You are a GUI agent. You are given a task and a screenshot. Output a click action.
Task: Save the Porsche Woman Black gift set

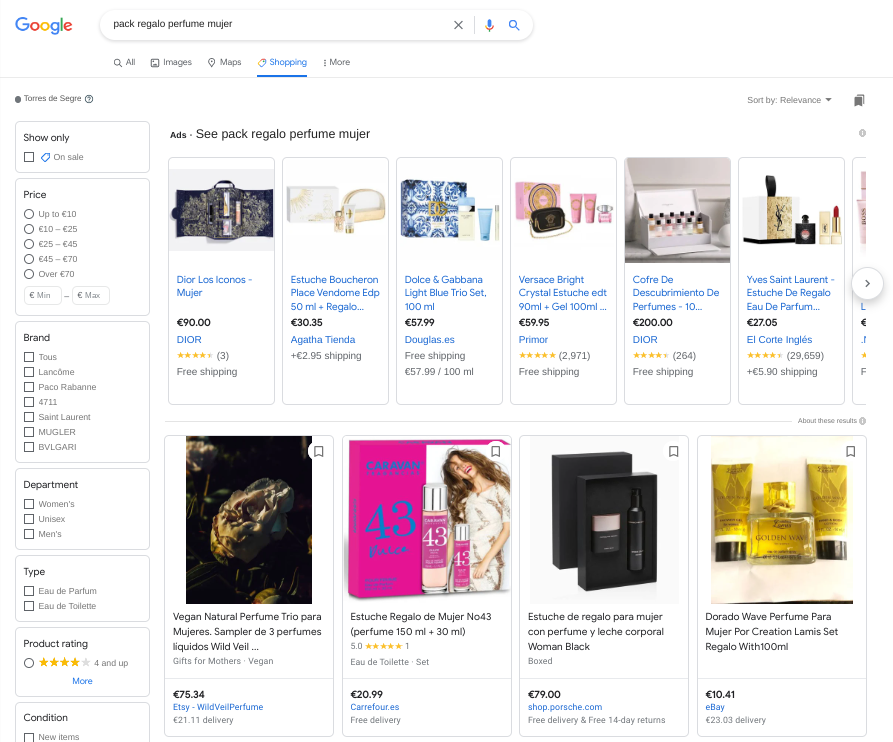[x=674, y=452]
